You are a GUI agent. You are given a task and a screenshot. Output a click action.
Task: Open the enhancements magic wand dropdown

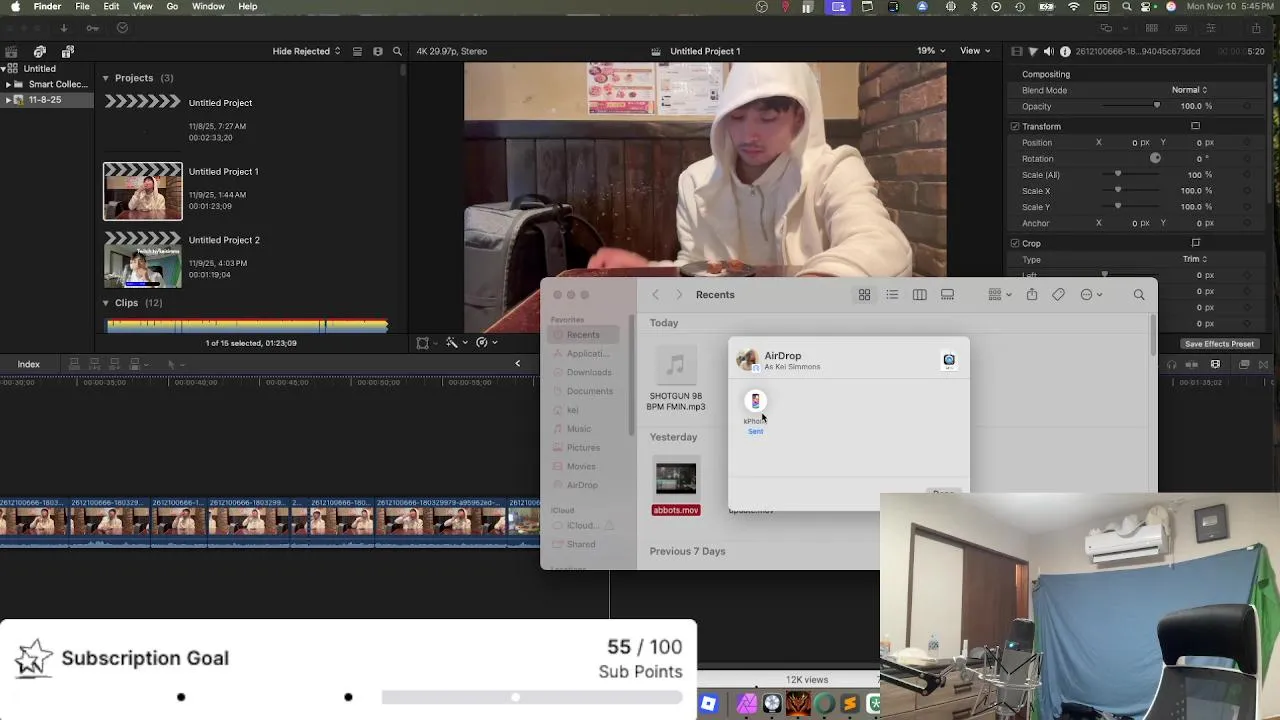coord(457,343)
